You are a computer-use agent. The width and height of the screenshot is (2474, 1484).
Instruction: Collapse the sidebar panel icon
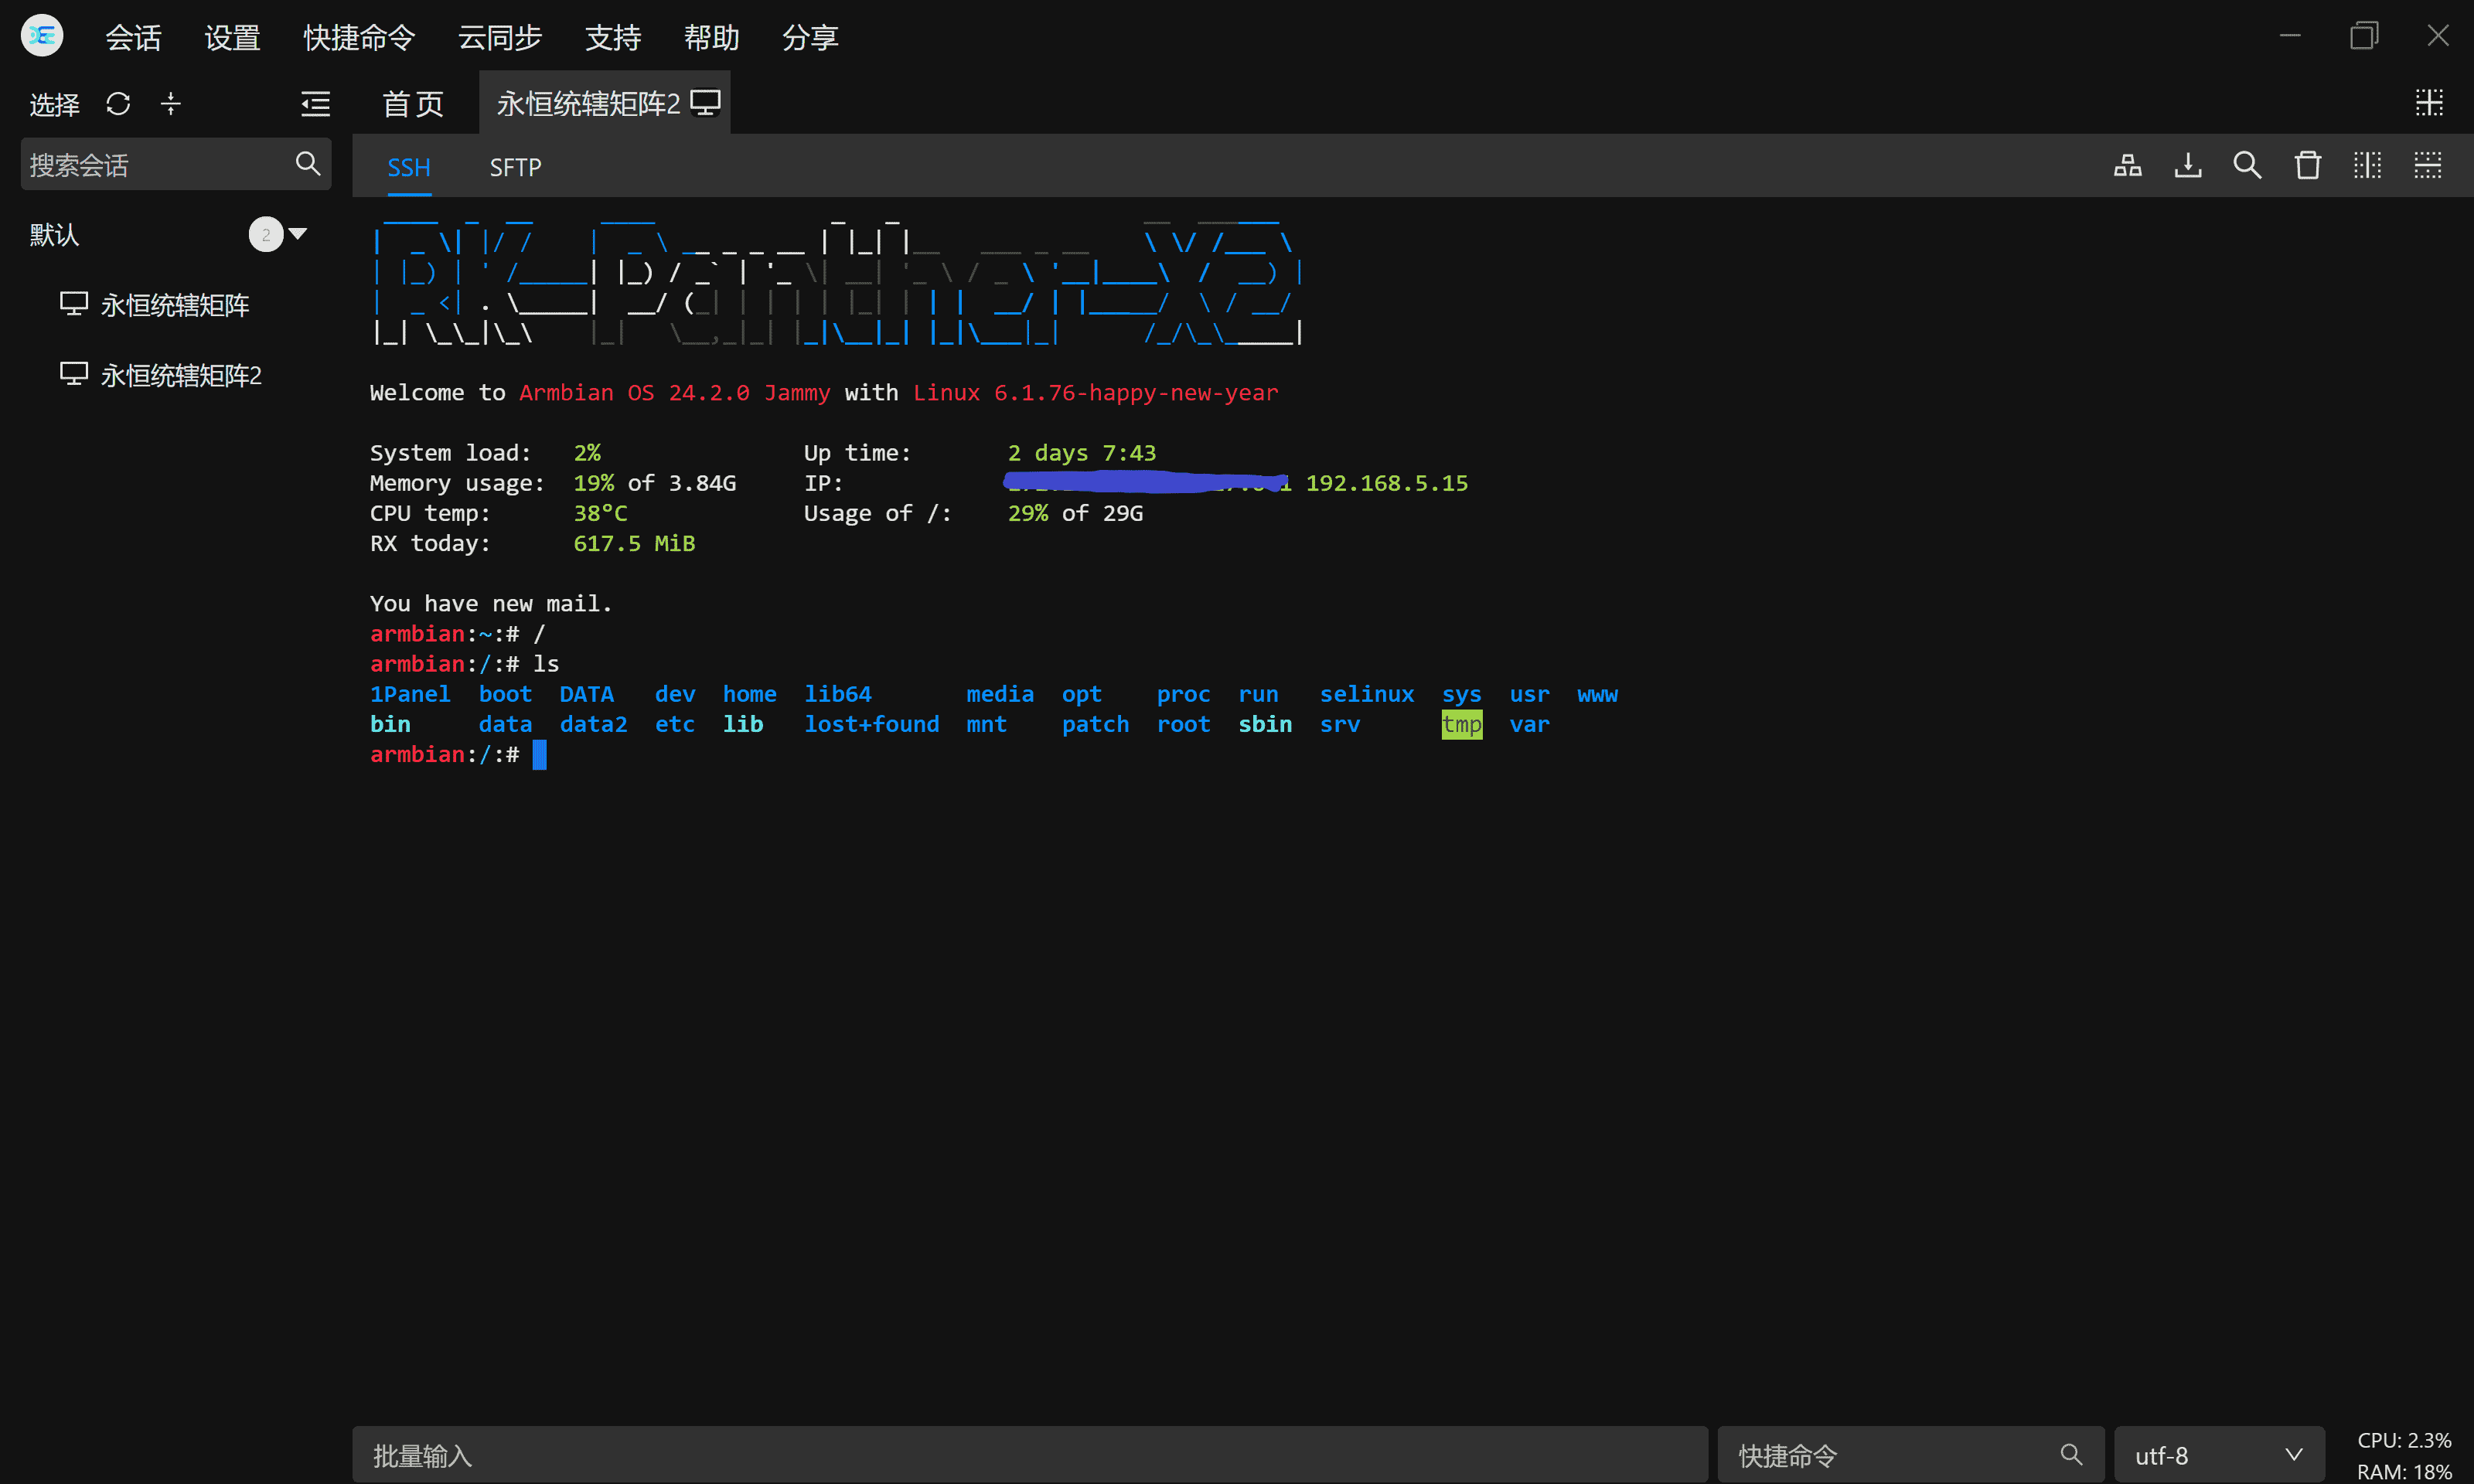point(315,103)
